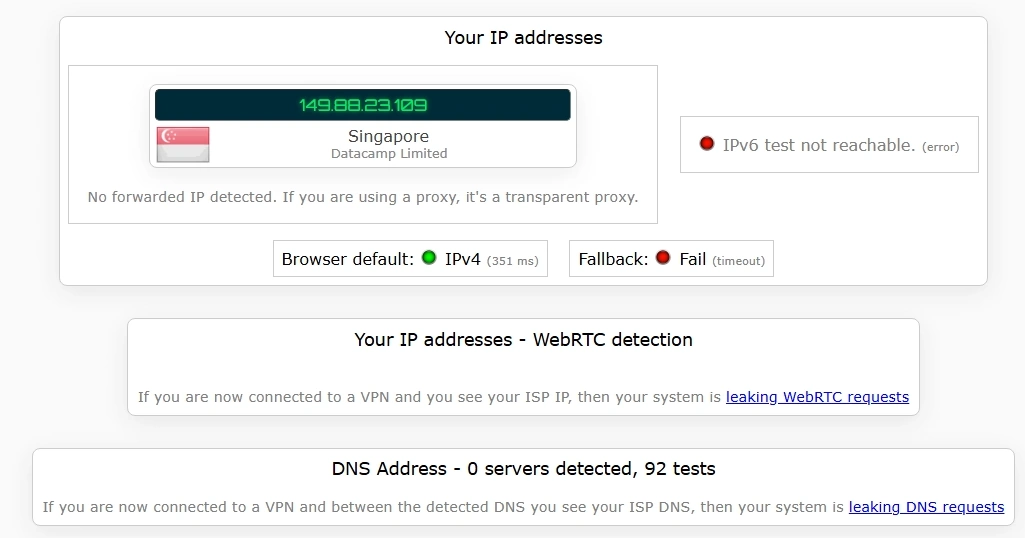Click the Datacamp Limited provider name
This screenshot has height=538, width=1025.
[x=389, y=154]
